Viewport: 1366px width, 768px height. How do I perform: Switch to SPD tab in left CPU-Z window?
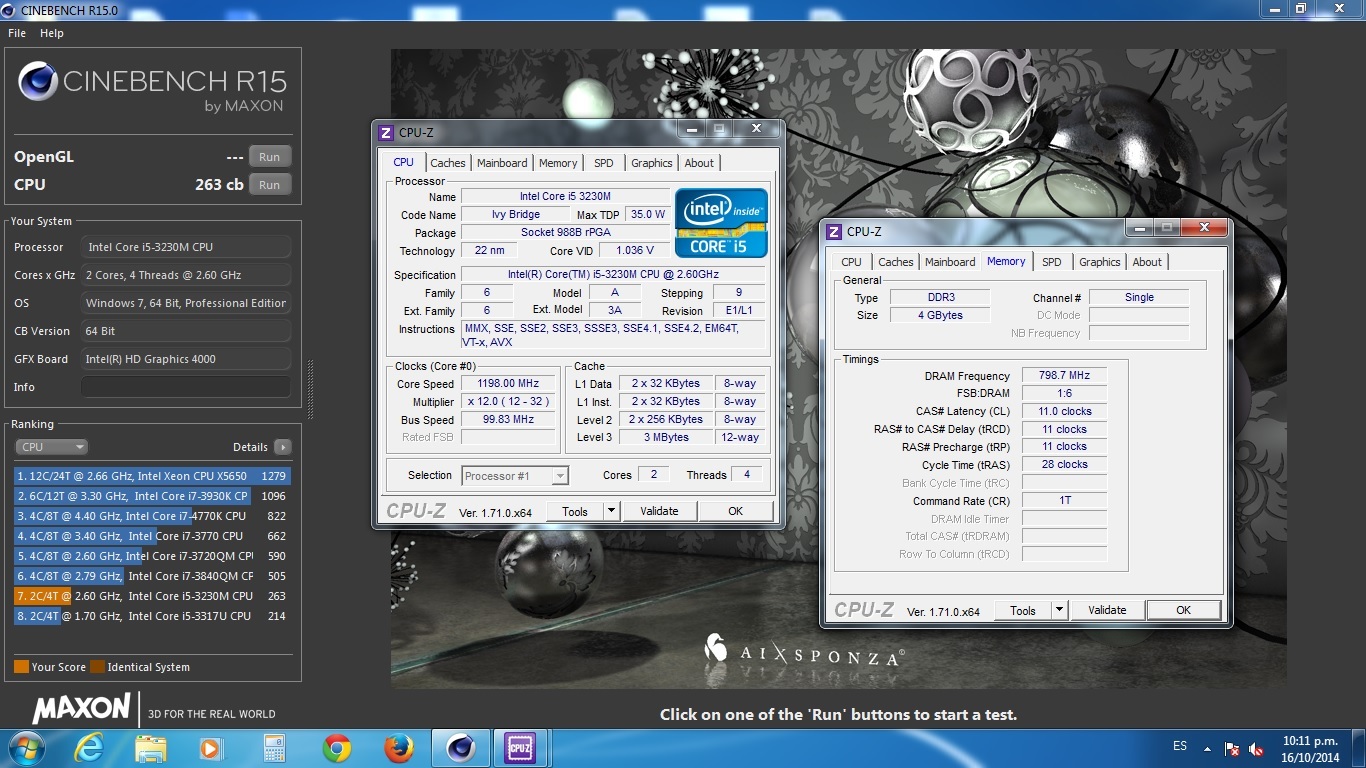[604, 163]
